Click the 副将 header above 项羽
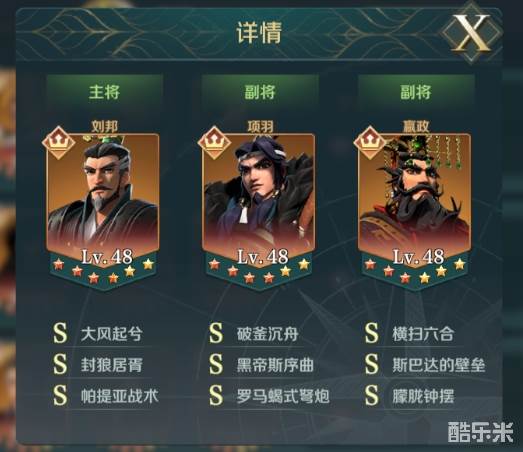 pos(260,91)
